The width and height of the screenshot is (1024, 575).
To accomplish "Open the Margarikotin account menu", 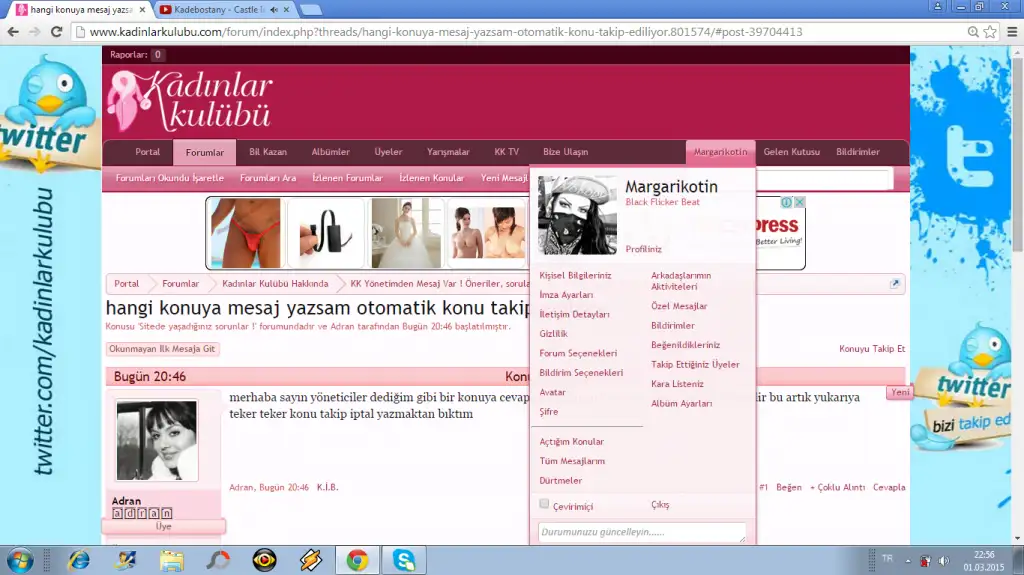I will (720, 152).
